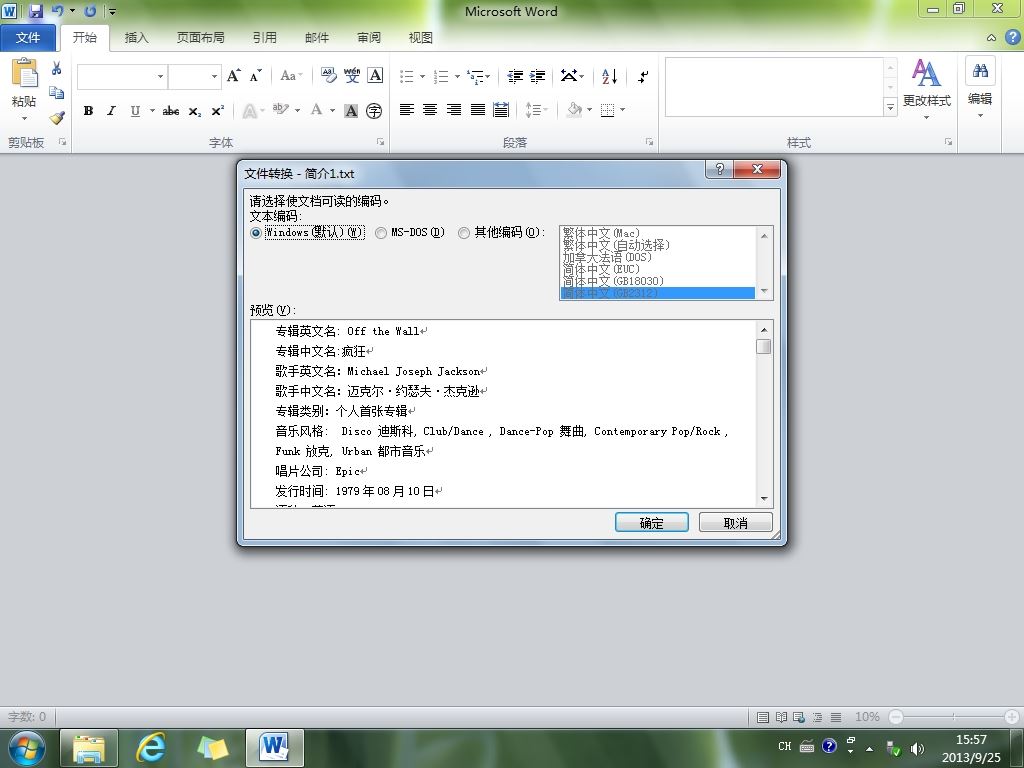Click the Enclose Characters icon
This screenshot has height=768, width=1024.
(x=374, y=111)
